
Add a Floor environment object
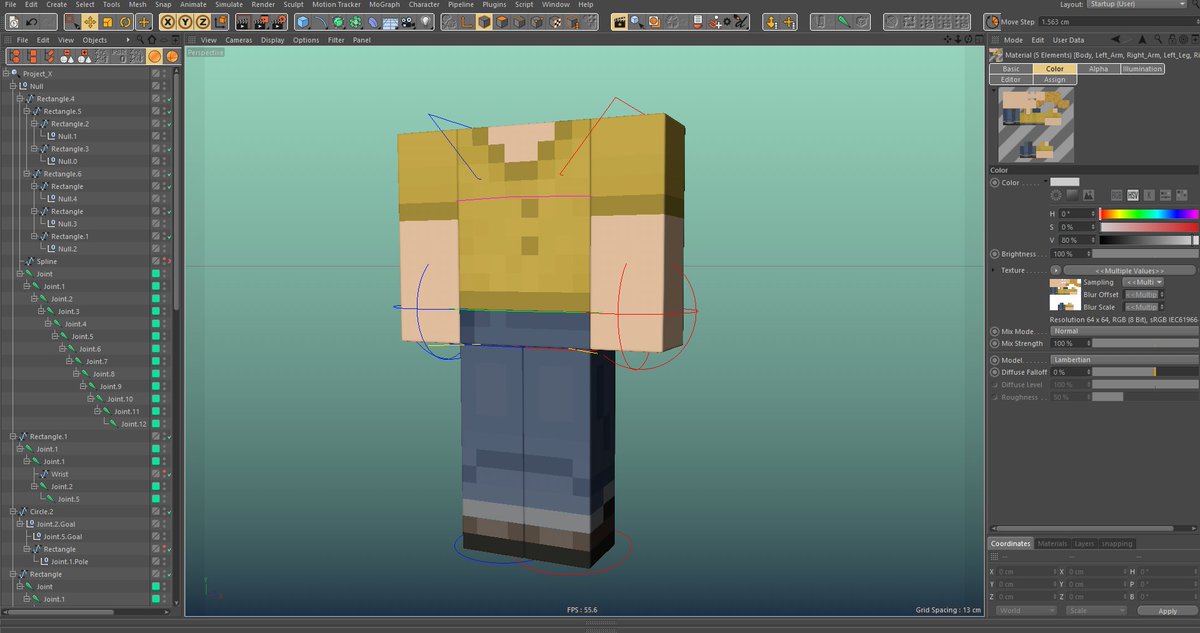tap(391, 21)
